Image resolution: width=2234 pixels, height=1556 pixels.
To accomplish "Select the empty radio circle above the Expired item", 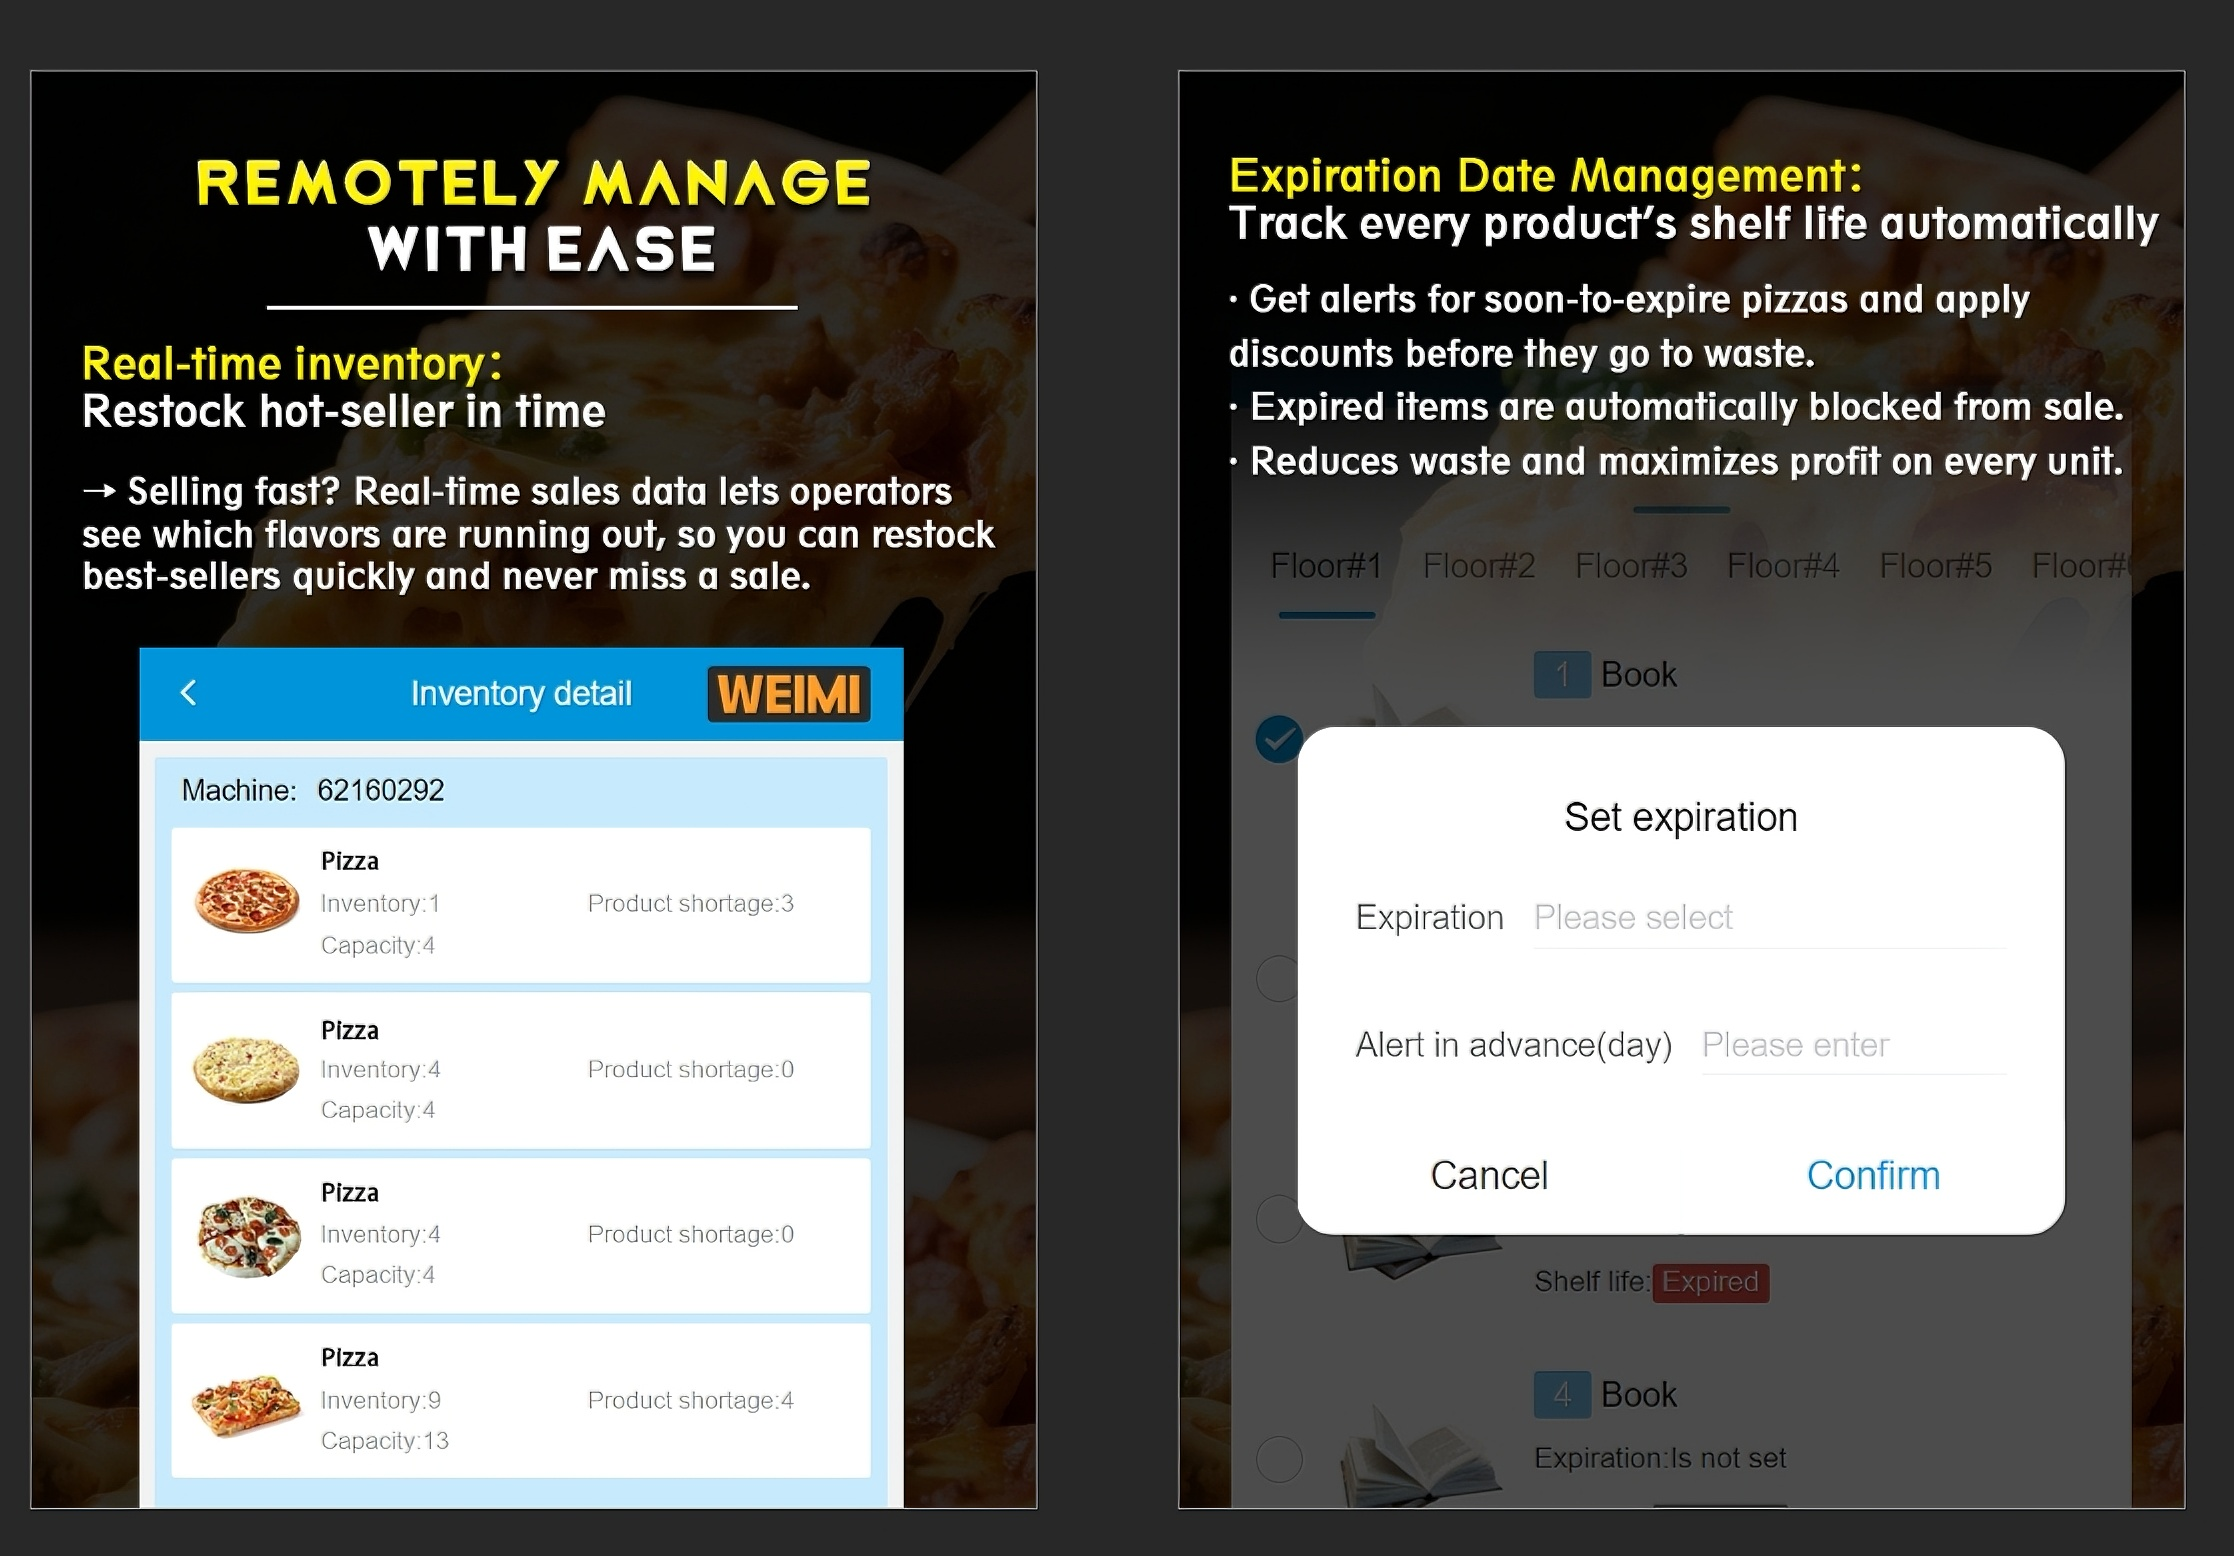I will coord(1276,979).
